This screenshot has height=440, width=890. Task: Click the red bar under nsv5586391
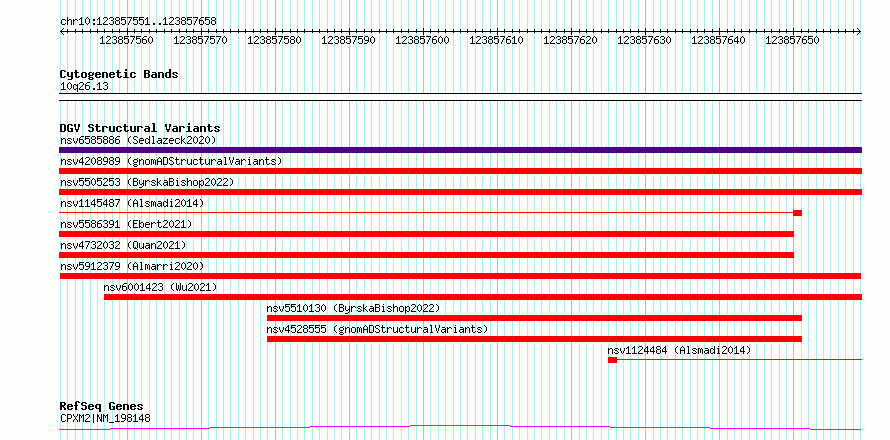click(x=426, y=234)
